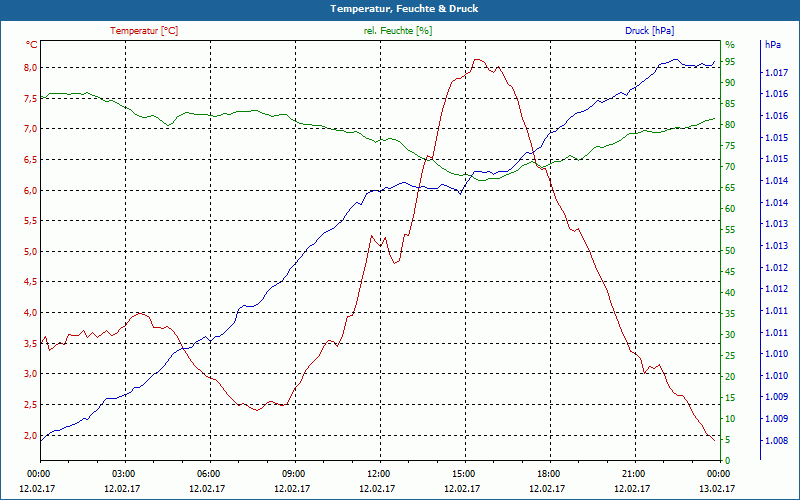Select the green "rel. Feuchte [%]" legend label
This screenshot has width=800, height=500.
pyautogui.click(x=398, y=31)
